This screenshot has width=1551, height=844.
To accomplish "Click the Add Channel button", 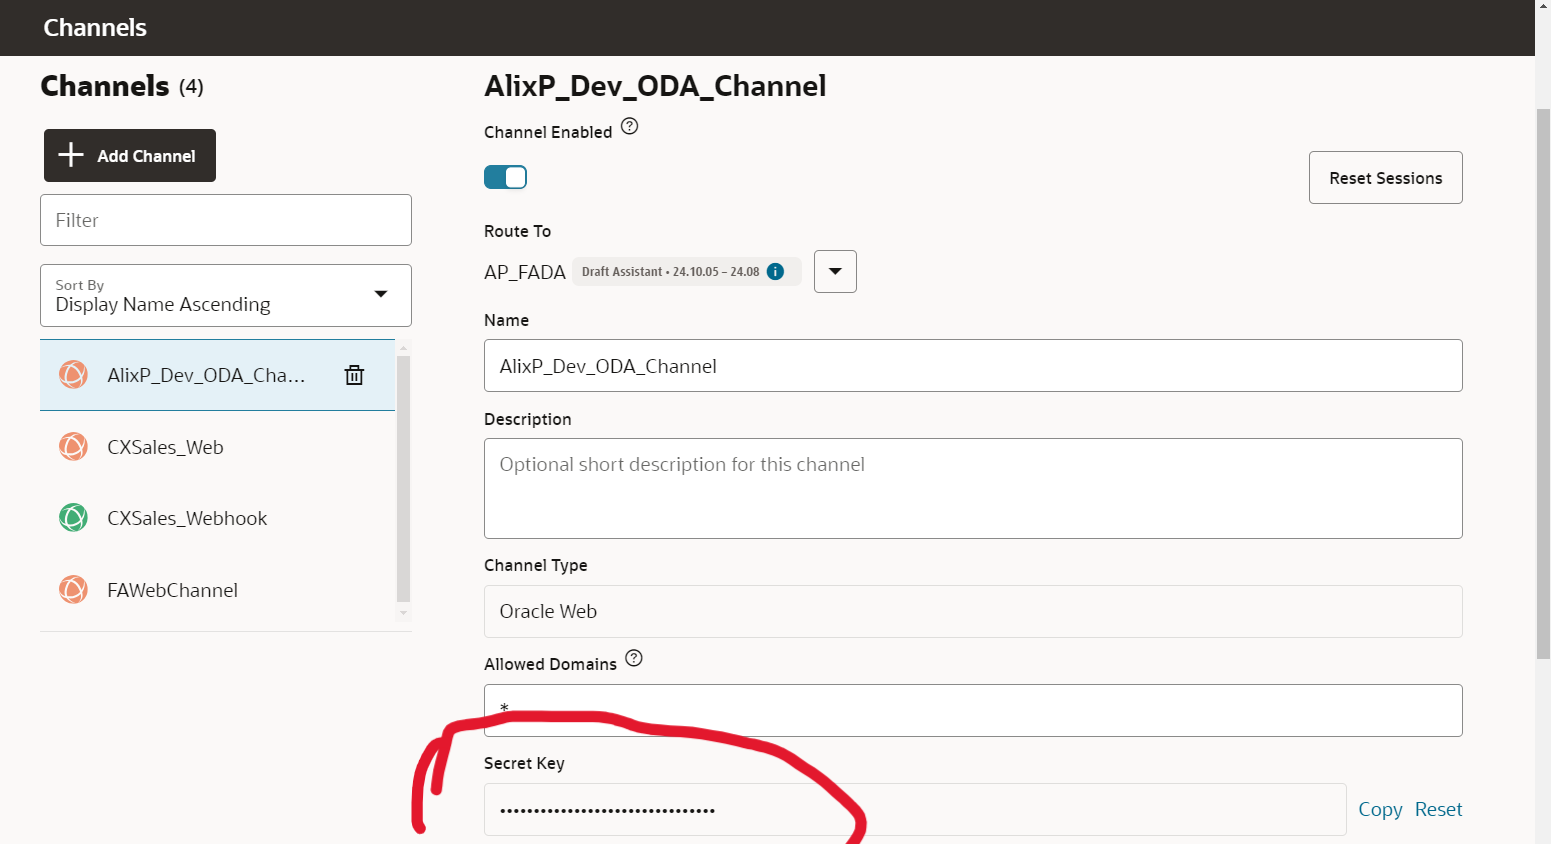I will 129,155.
